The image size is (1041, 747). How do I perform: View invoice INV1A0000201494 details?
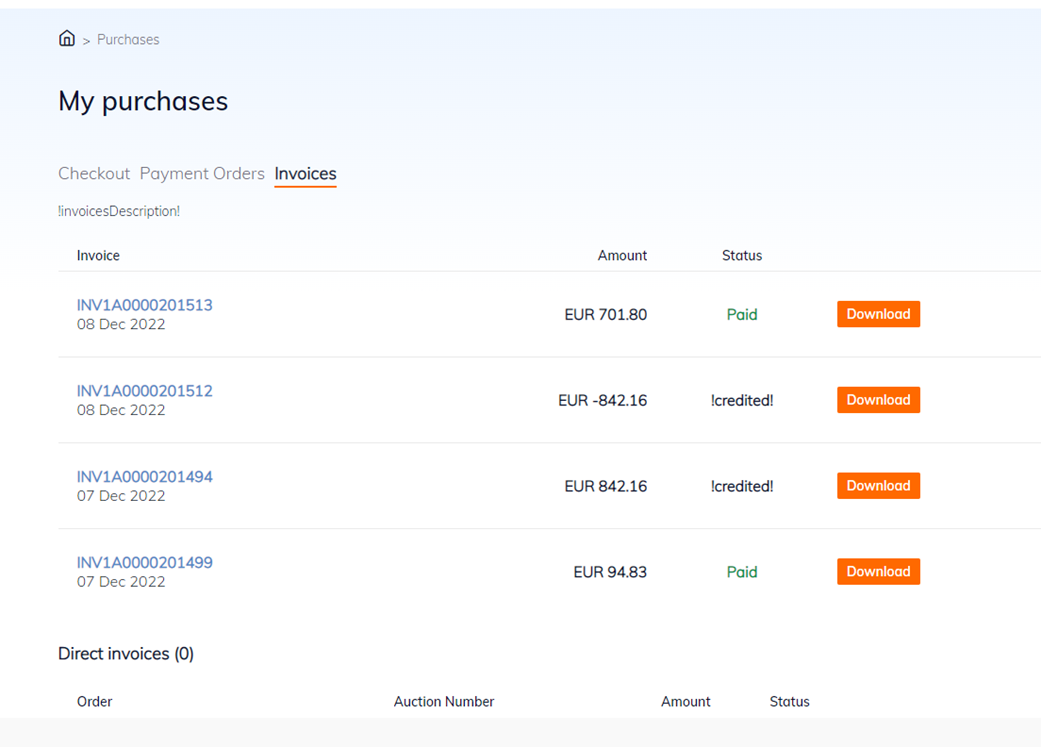(x=144, y=477)
